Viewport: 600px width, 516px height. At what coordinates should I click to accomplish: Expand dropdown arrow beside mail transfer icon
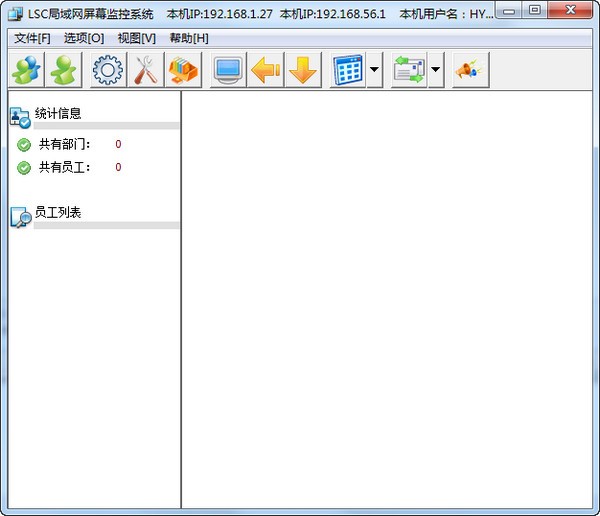(x=436, y=70)
